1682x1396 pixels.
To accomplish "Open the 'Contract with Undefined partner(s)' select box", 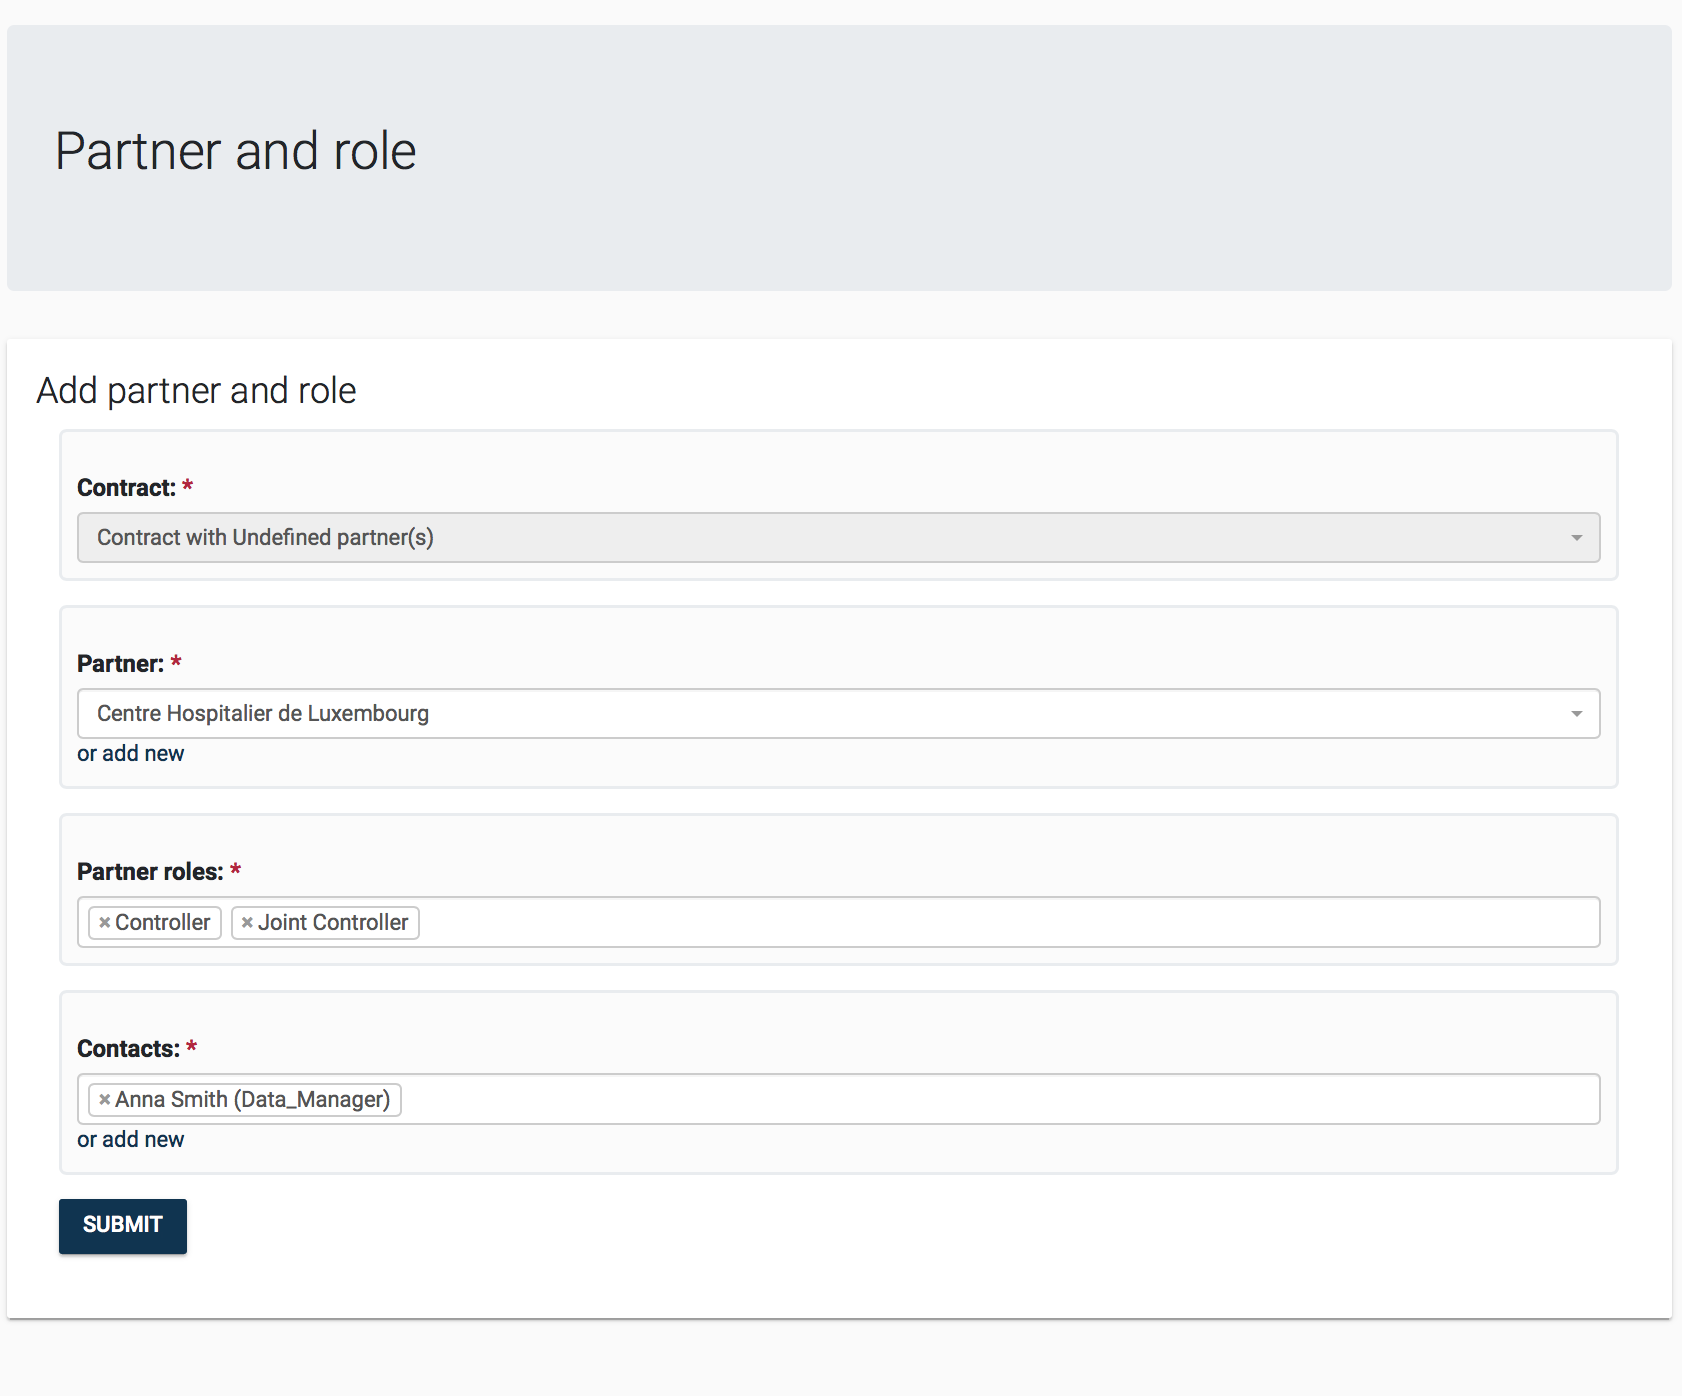I will click(x=800, y=538).
